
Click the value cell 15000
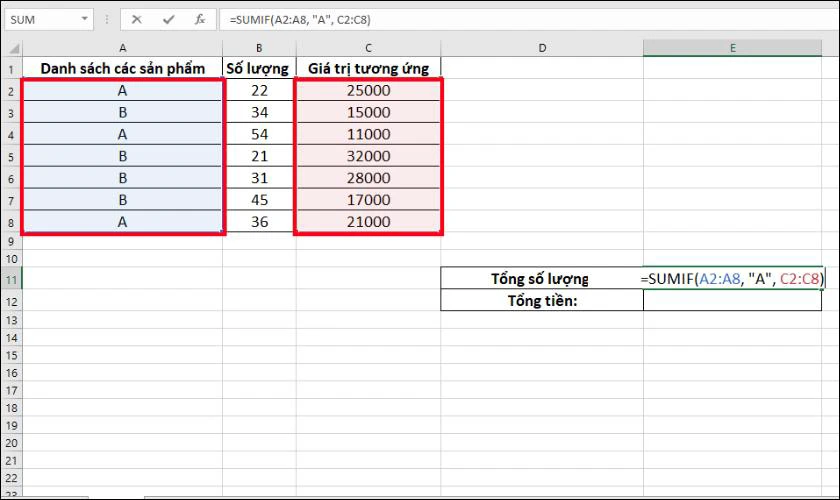coord(369,112)
